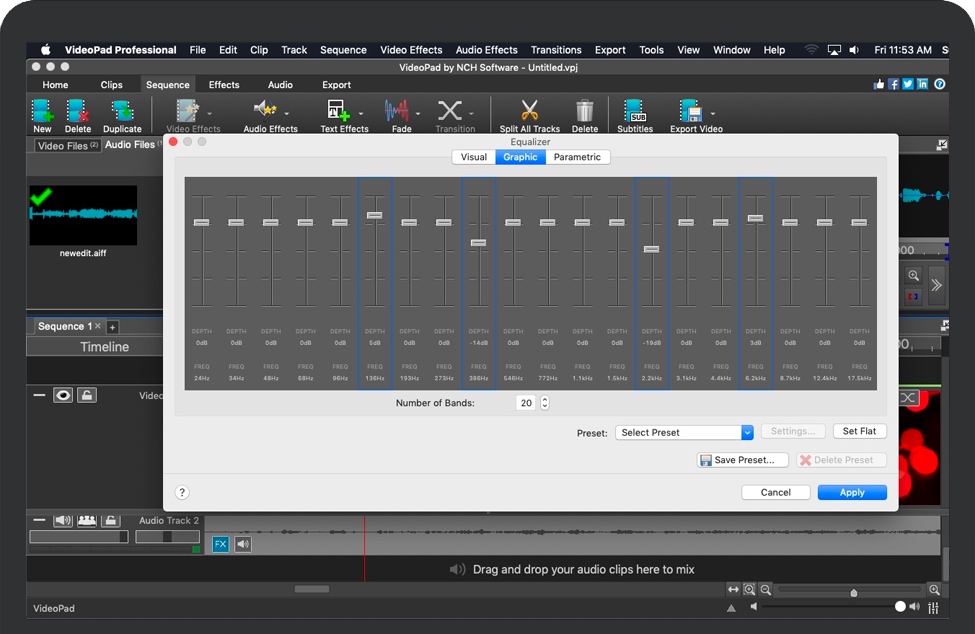The image size is (975, 634).
Task: Open the Select Preset dropdown
Action: 683,432
